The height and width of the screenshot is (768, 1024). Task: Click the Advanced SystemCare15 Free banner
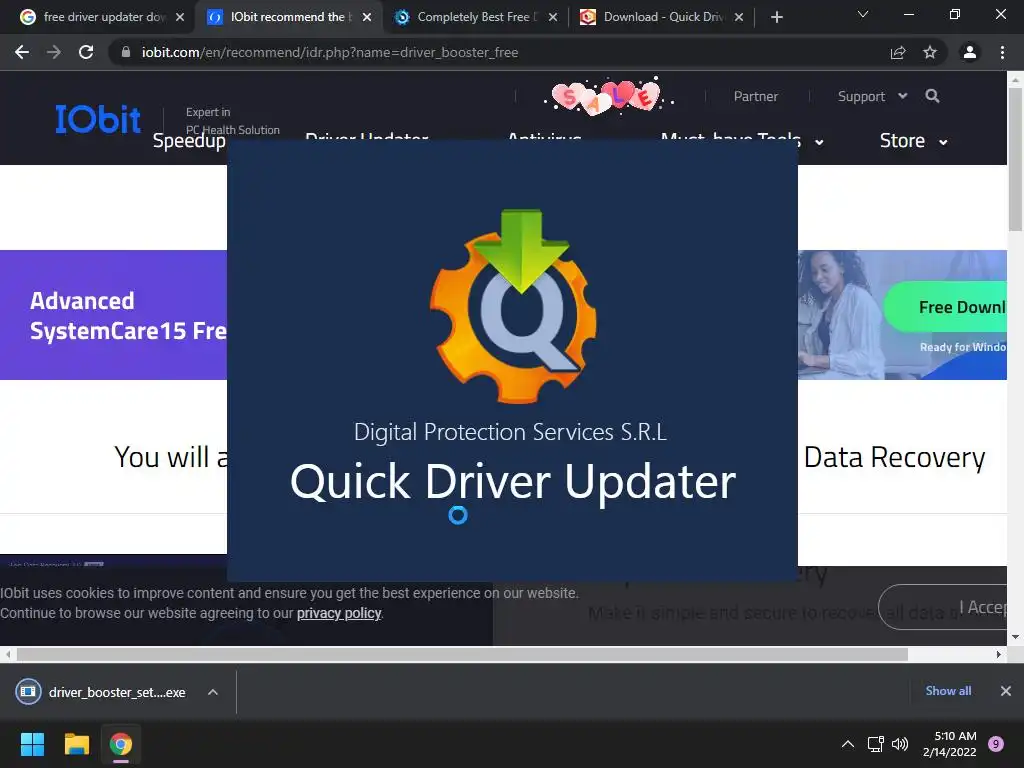tap(114, 315)
